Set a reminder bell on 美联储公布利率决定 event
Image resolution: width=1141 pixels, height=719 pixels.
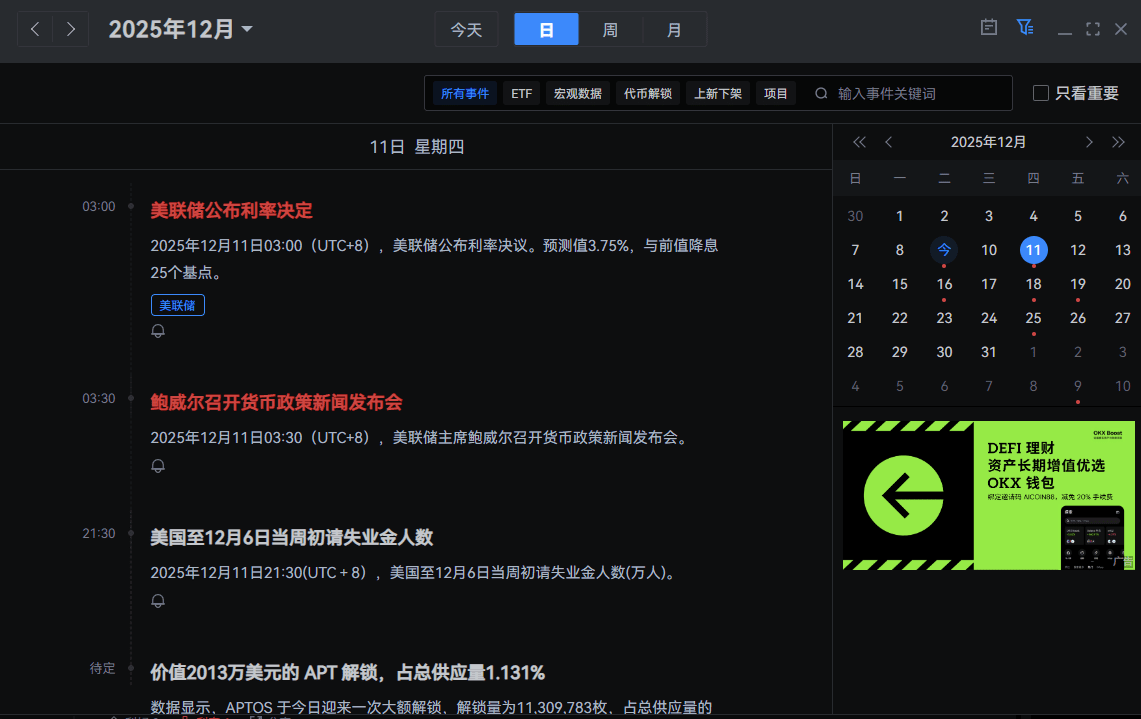pyautogui.click(x=157, y=330)
